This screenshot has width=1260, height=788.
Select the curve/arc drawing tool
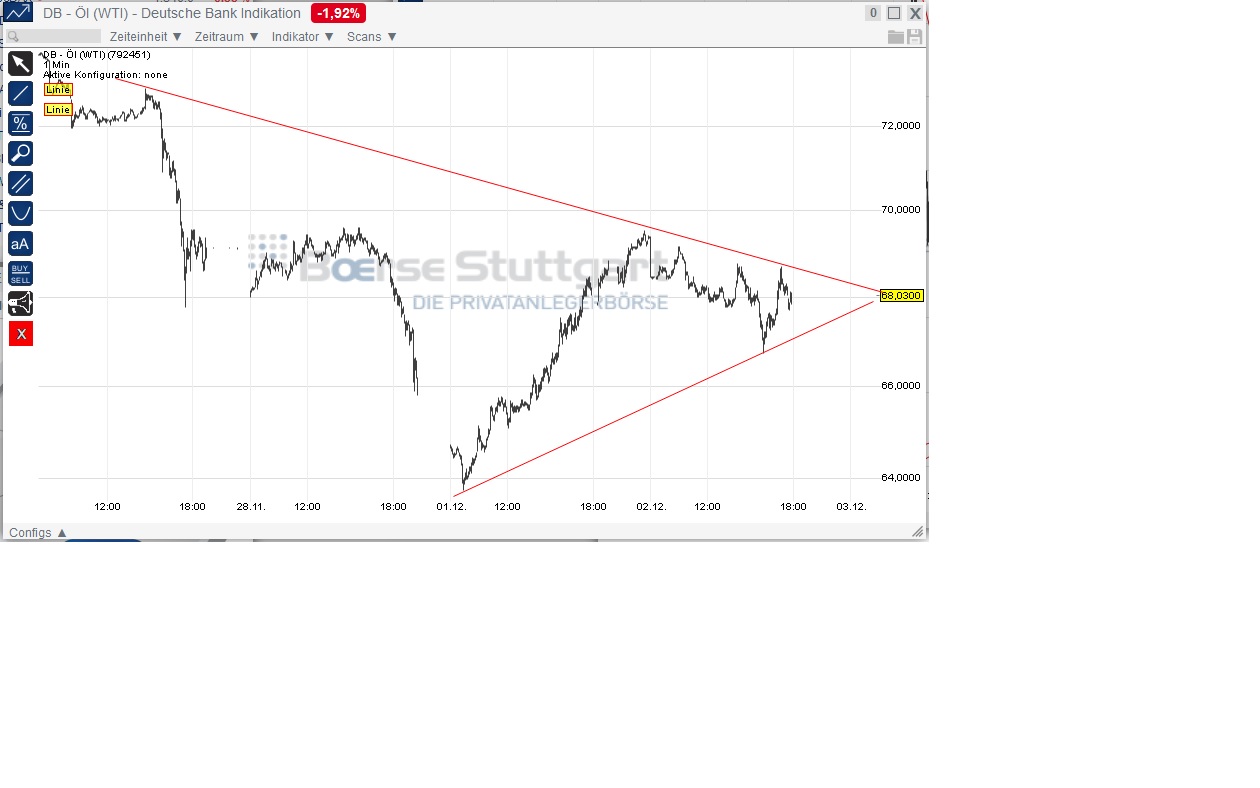click(20, 213)
